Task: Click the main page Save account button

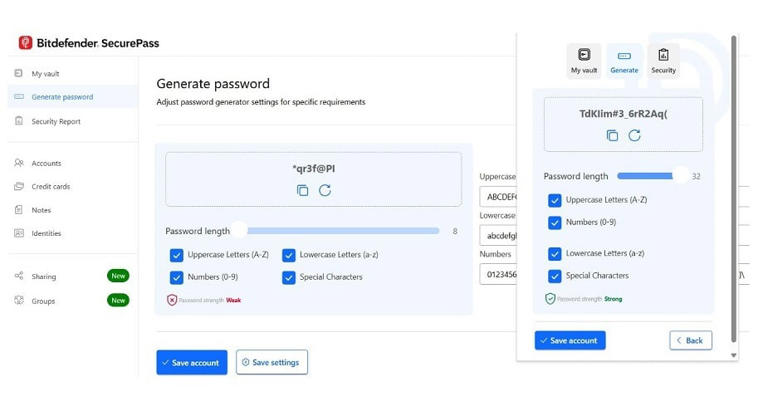Action: (x=192, y=363)
